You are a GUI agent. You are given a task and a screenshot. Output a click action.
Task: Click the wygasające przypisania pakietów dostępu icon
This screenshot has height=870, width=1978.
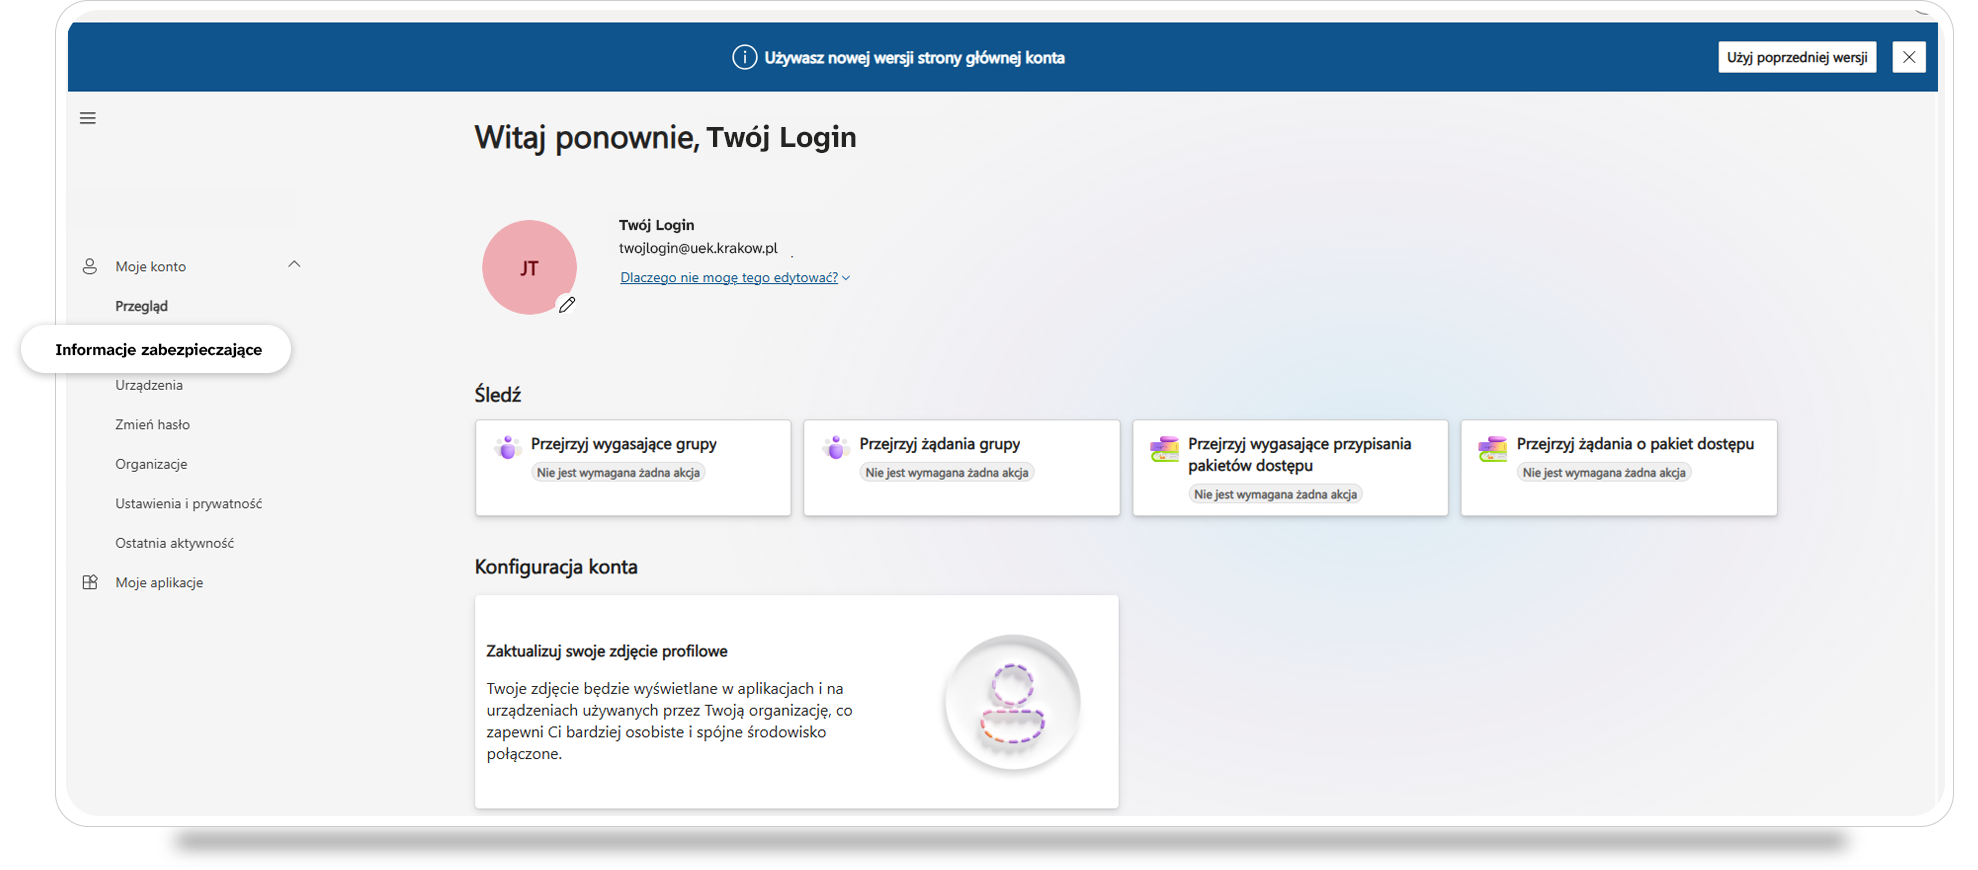pyautogui.click(x=1164, y=448)
